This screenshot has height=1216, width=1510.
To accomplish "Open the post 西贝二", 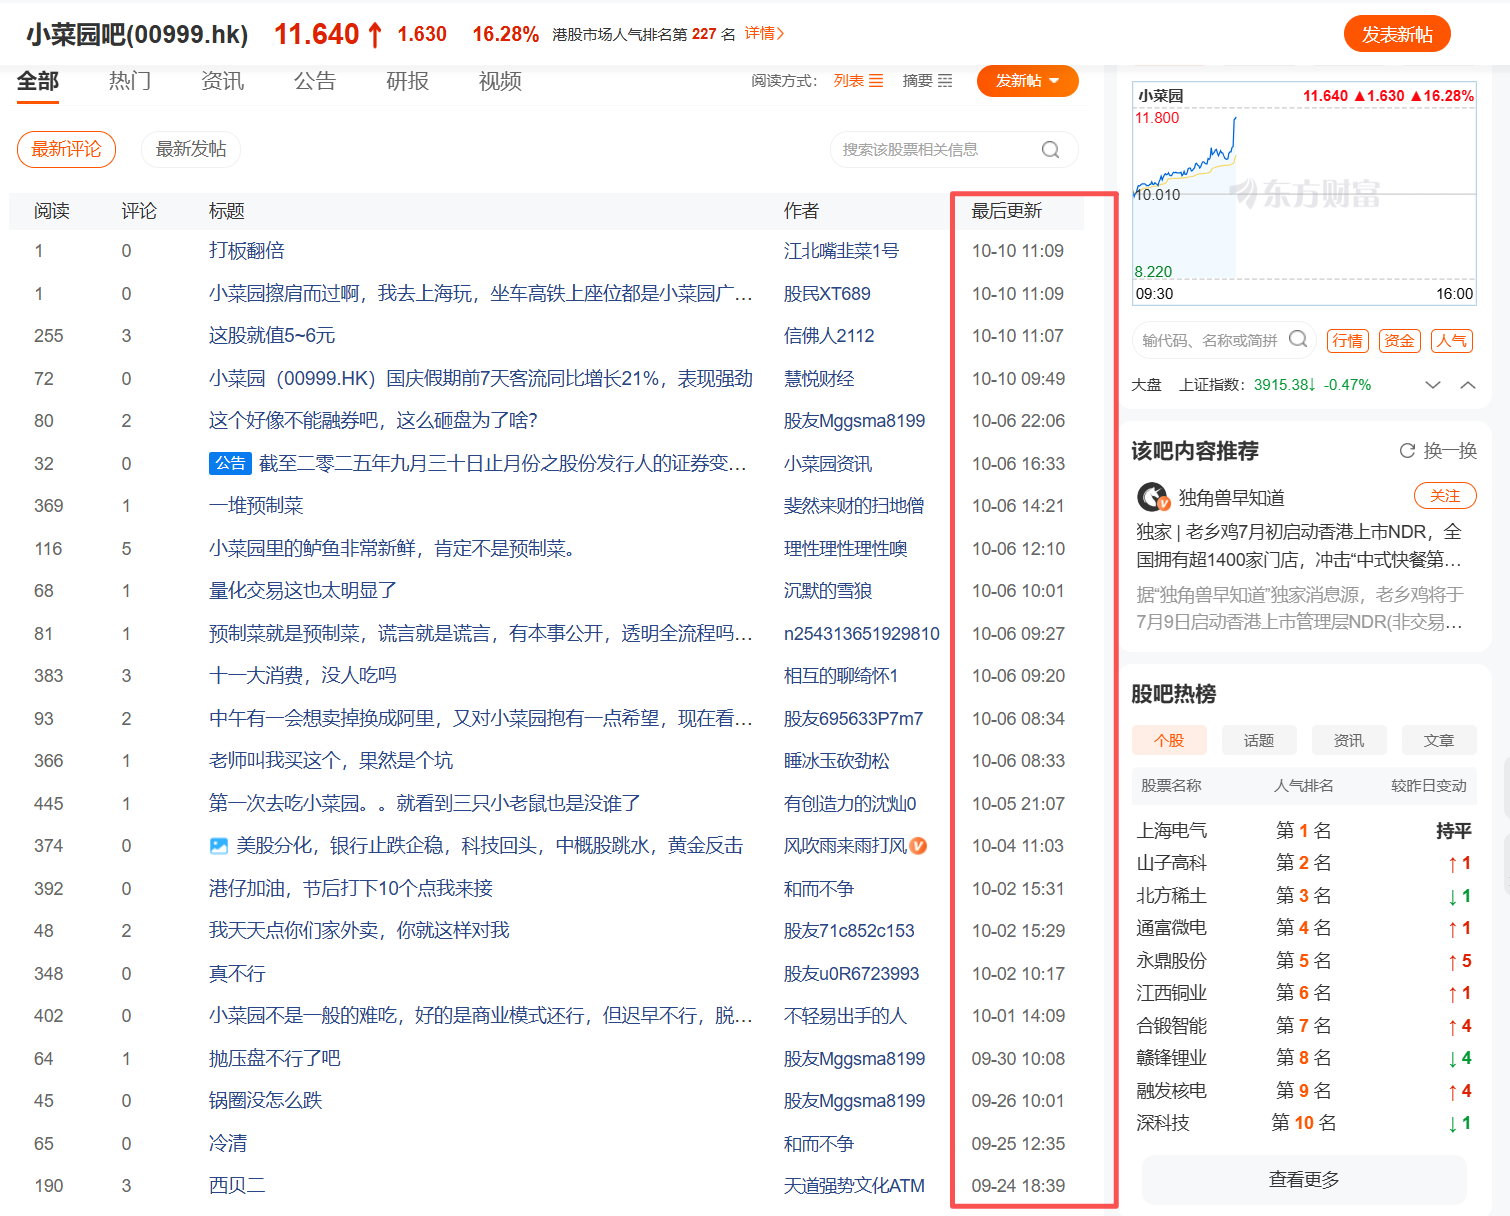I will coord(237,1186).
